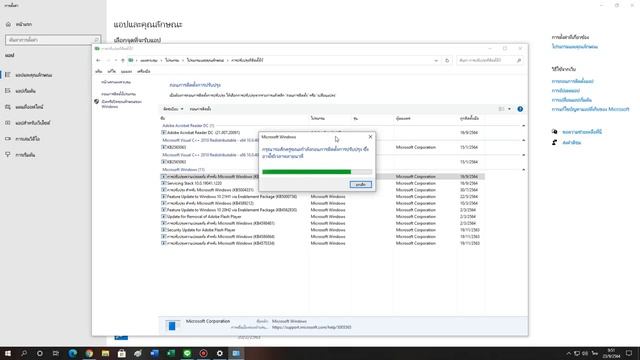Select Feature Update to Windows 10 21H1 row

click(322, 197)
